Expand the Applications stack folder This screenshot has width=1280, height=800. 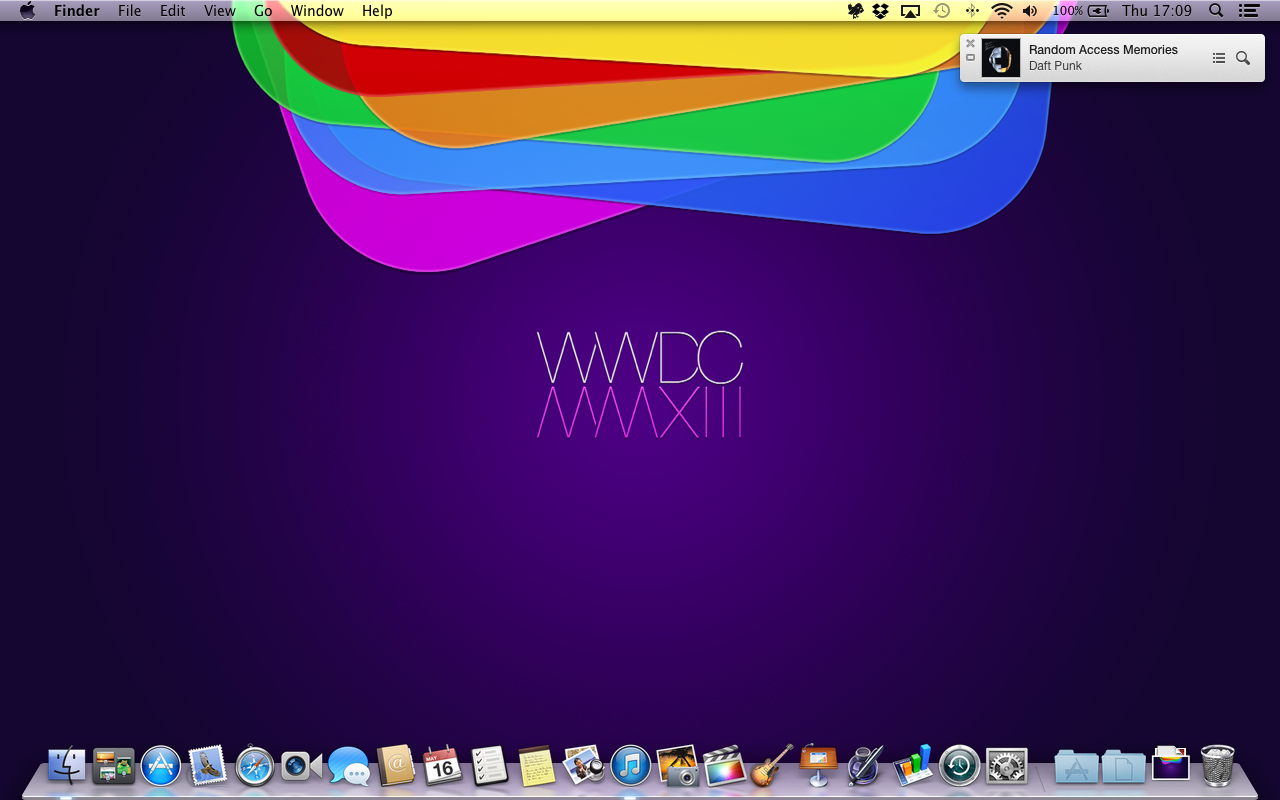[1076, 767]
